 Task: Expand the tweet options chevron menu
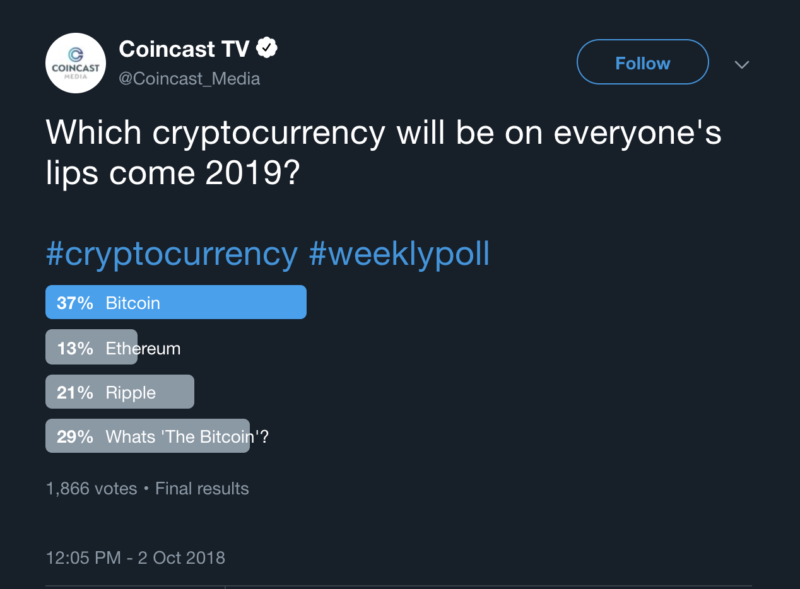[x=741, y=64]
